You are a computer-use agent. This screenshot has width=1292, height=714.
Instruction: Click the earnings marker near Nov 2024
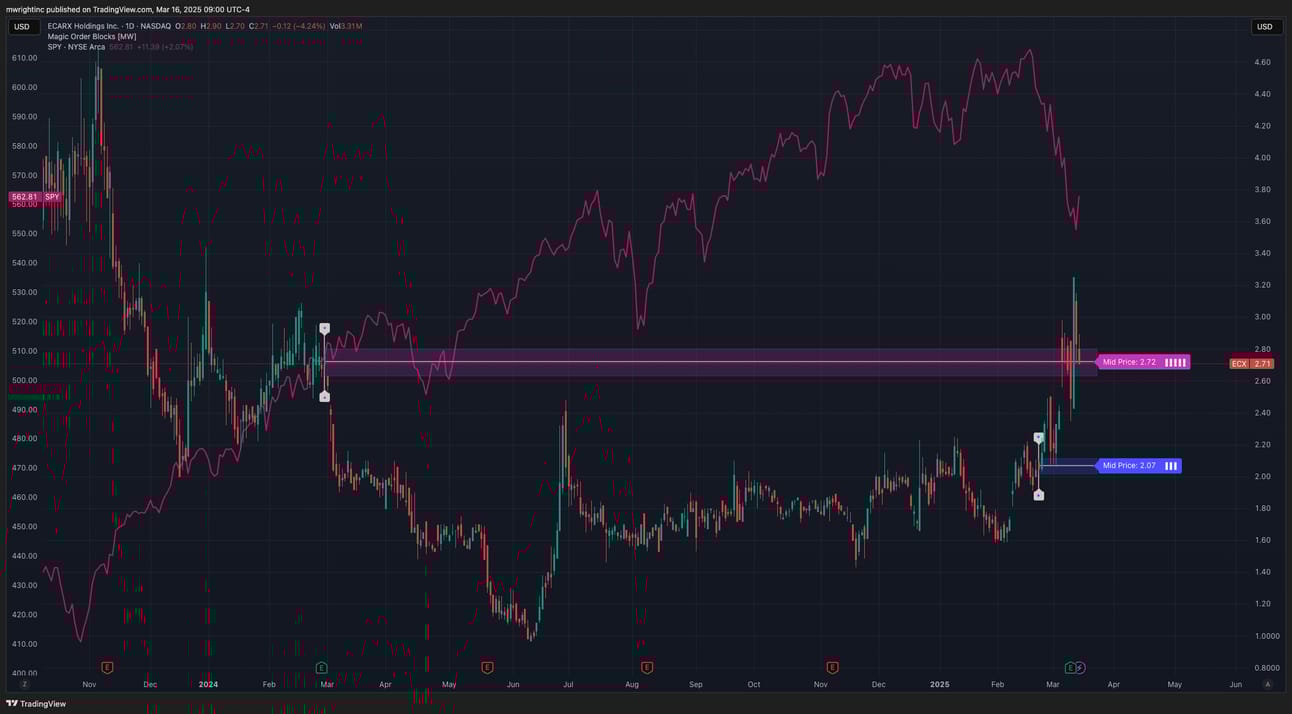pyautogui.click(x=832, y=667)
